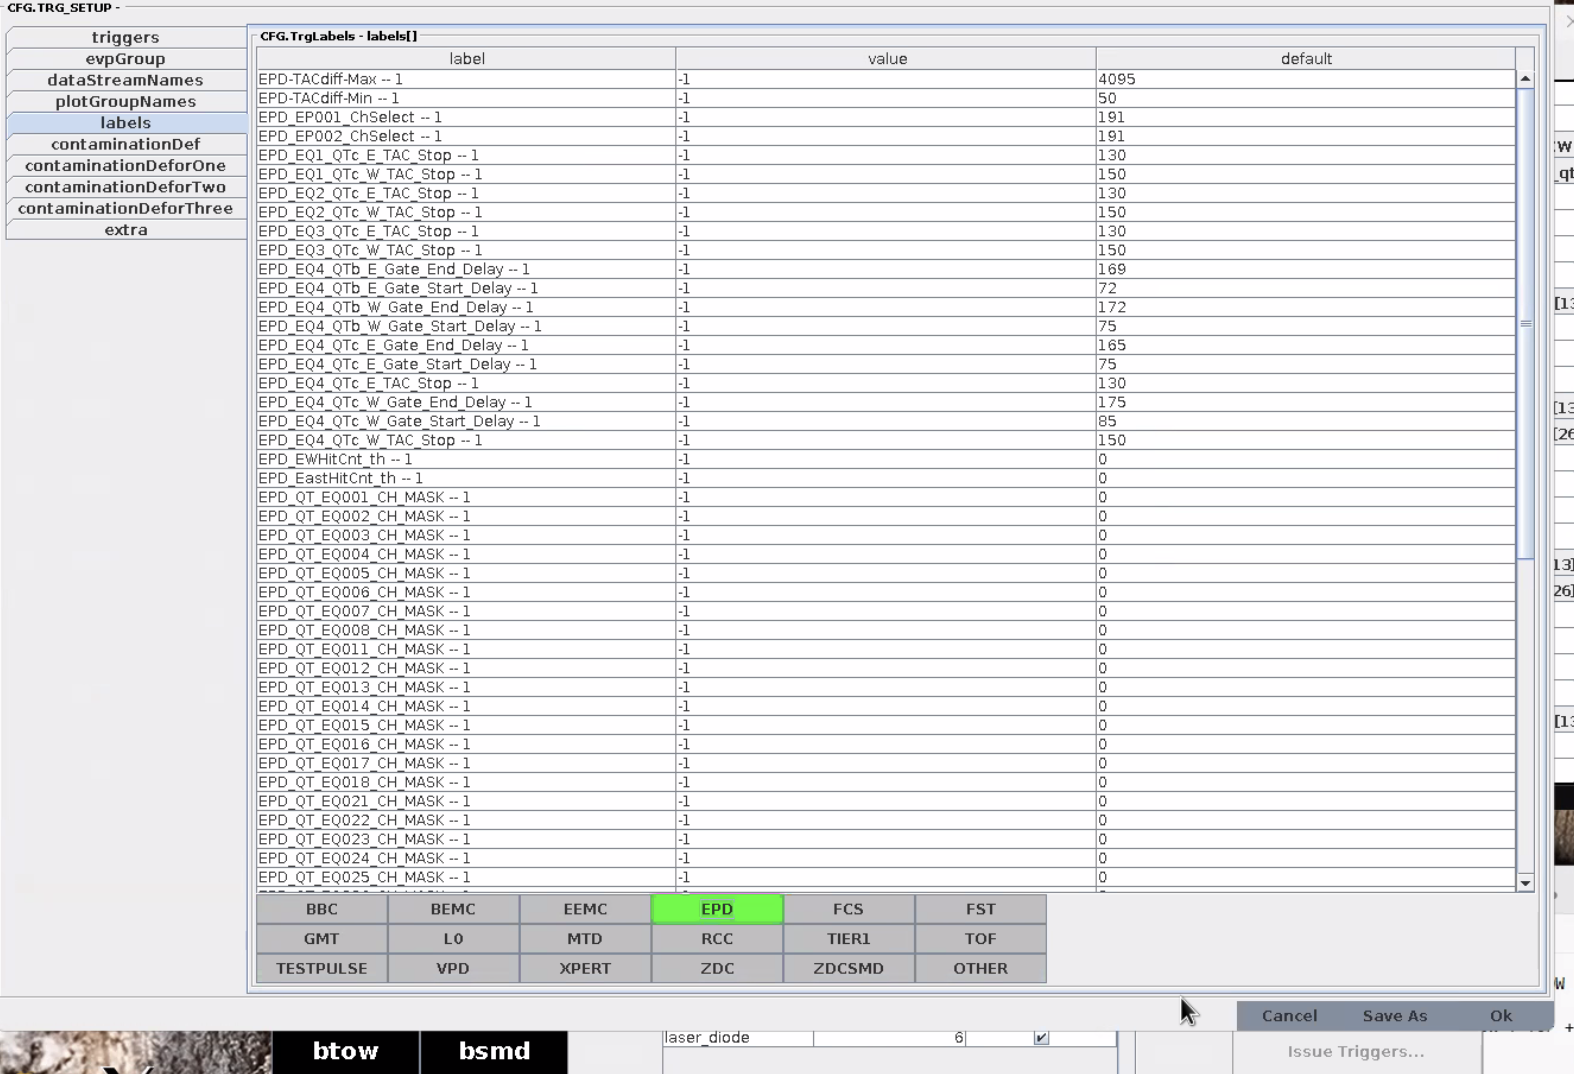1574x1074 pixels.
Task: Sort by the value column header
Action: click(886, 59)
